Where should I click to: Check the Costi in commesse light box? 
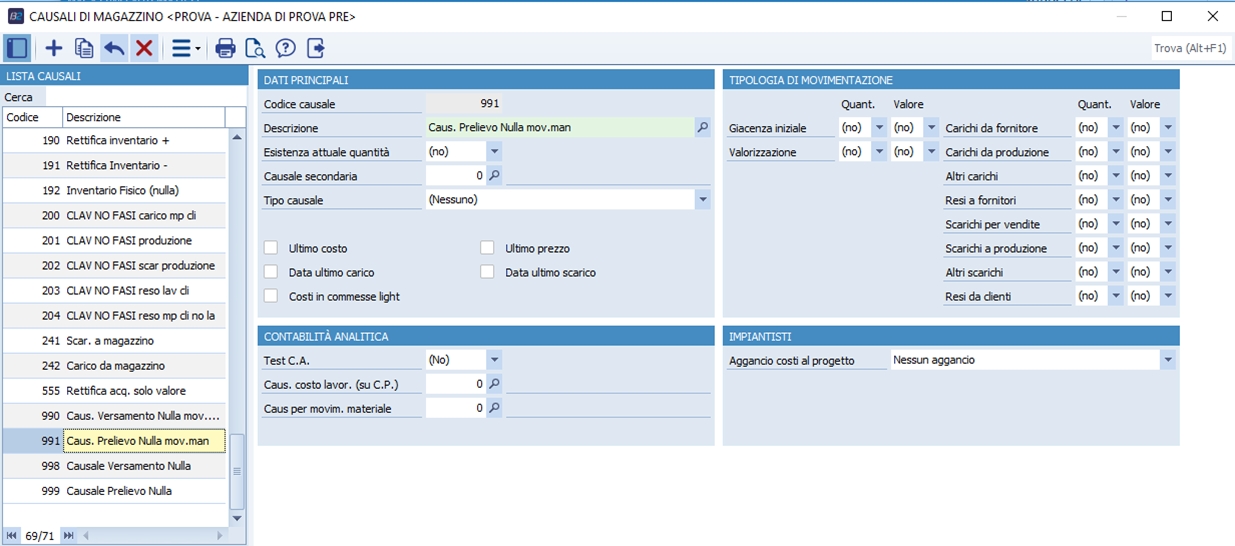pos(271,296)
